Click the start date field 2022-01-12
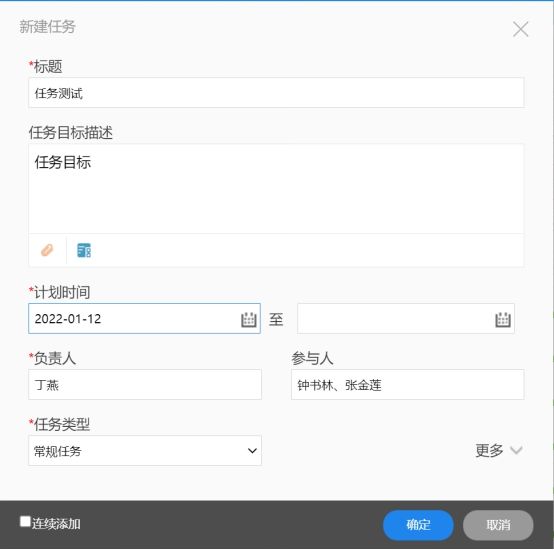This screenshot has width=554, height=550. click(x=144, y=319)
